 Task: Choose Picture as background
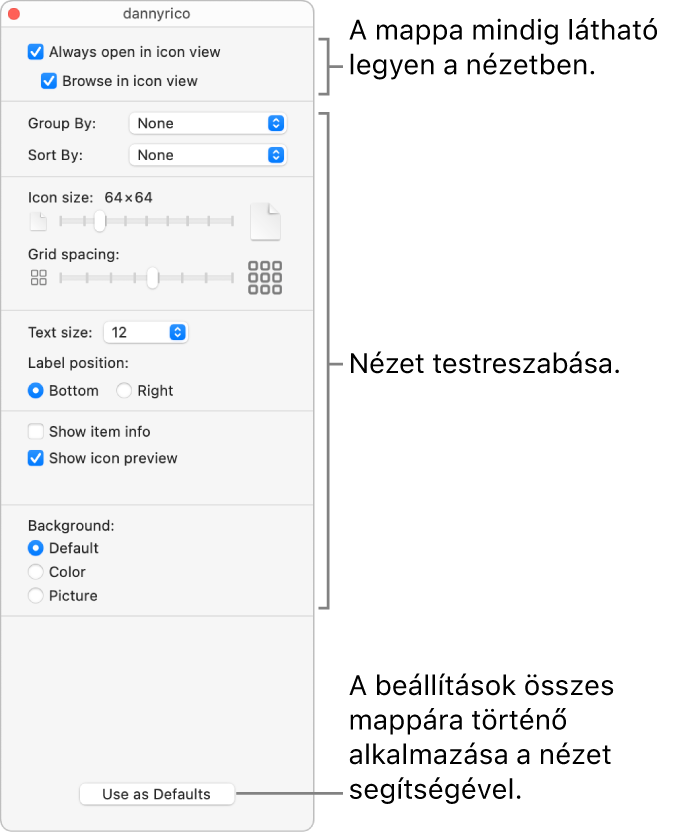point(36,595)
